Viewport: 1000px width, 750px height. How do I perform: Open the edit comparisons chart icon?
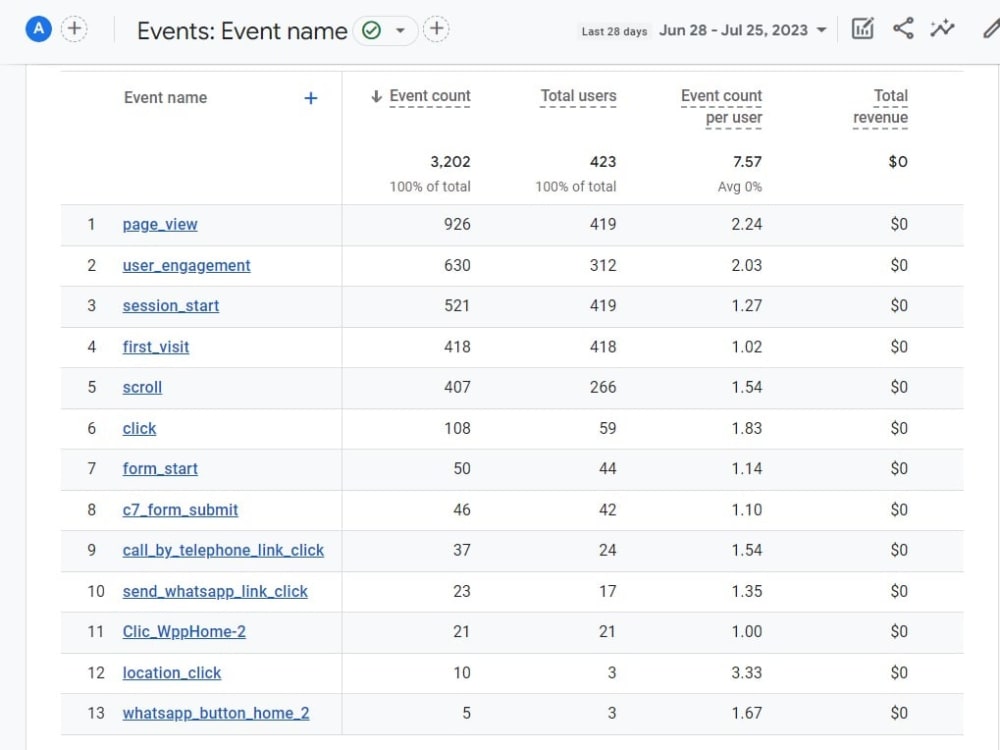862,29
